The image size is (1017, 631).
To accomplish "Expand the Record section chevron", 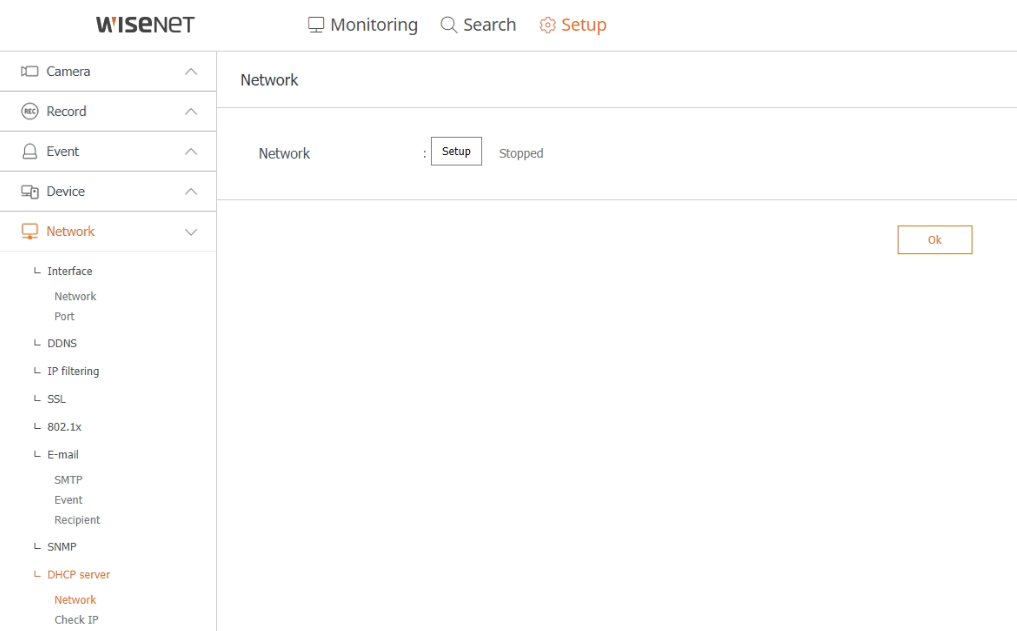I will point(191,112).
